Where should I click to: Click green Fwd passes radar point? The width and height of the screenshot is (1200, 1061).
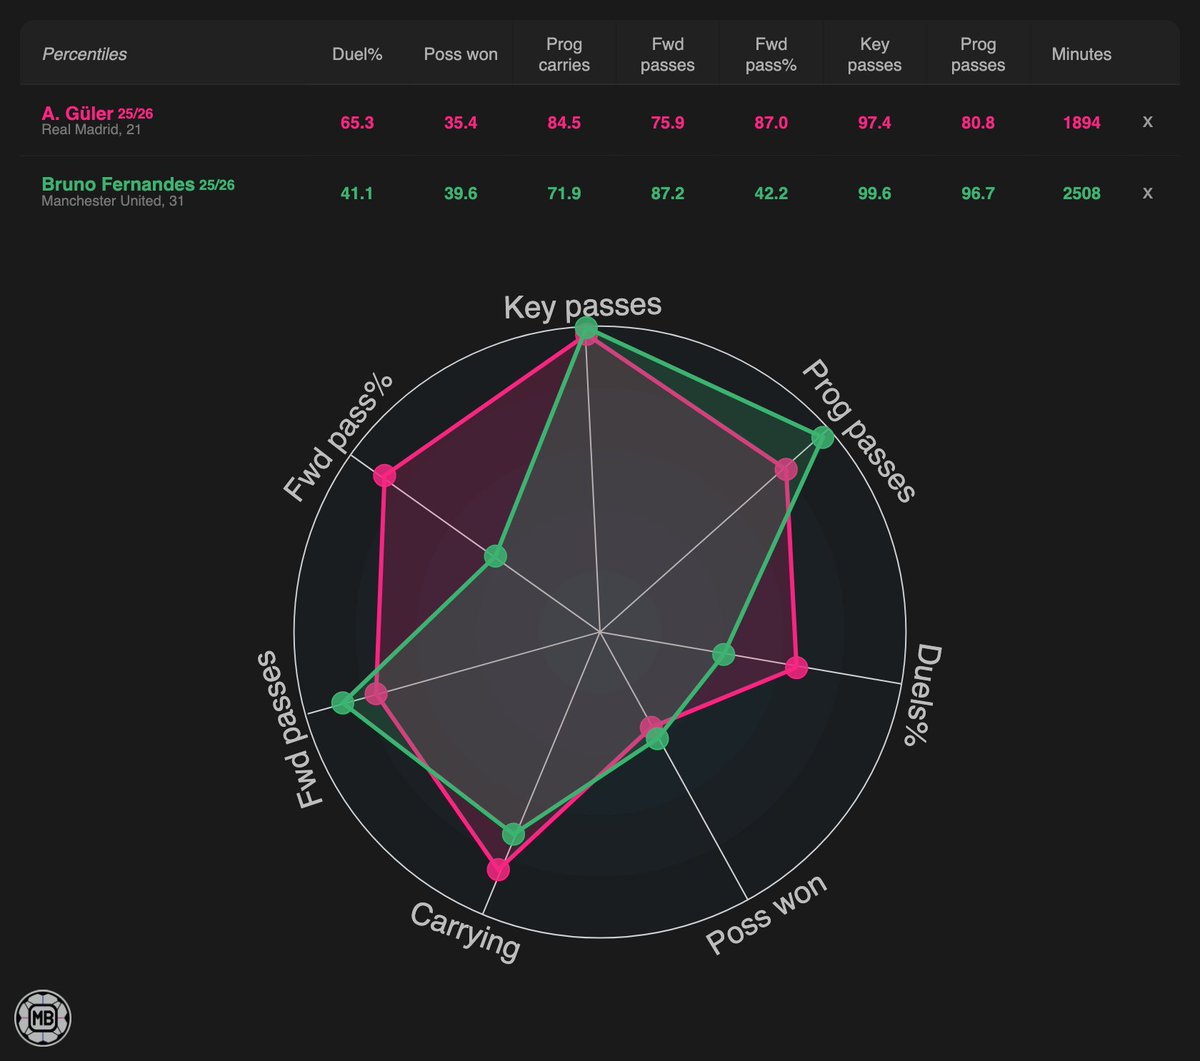(x=343, y=703)
